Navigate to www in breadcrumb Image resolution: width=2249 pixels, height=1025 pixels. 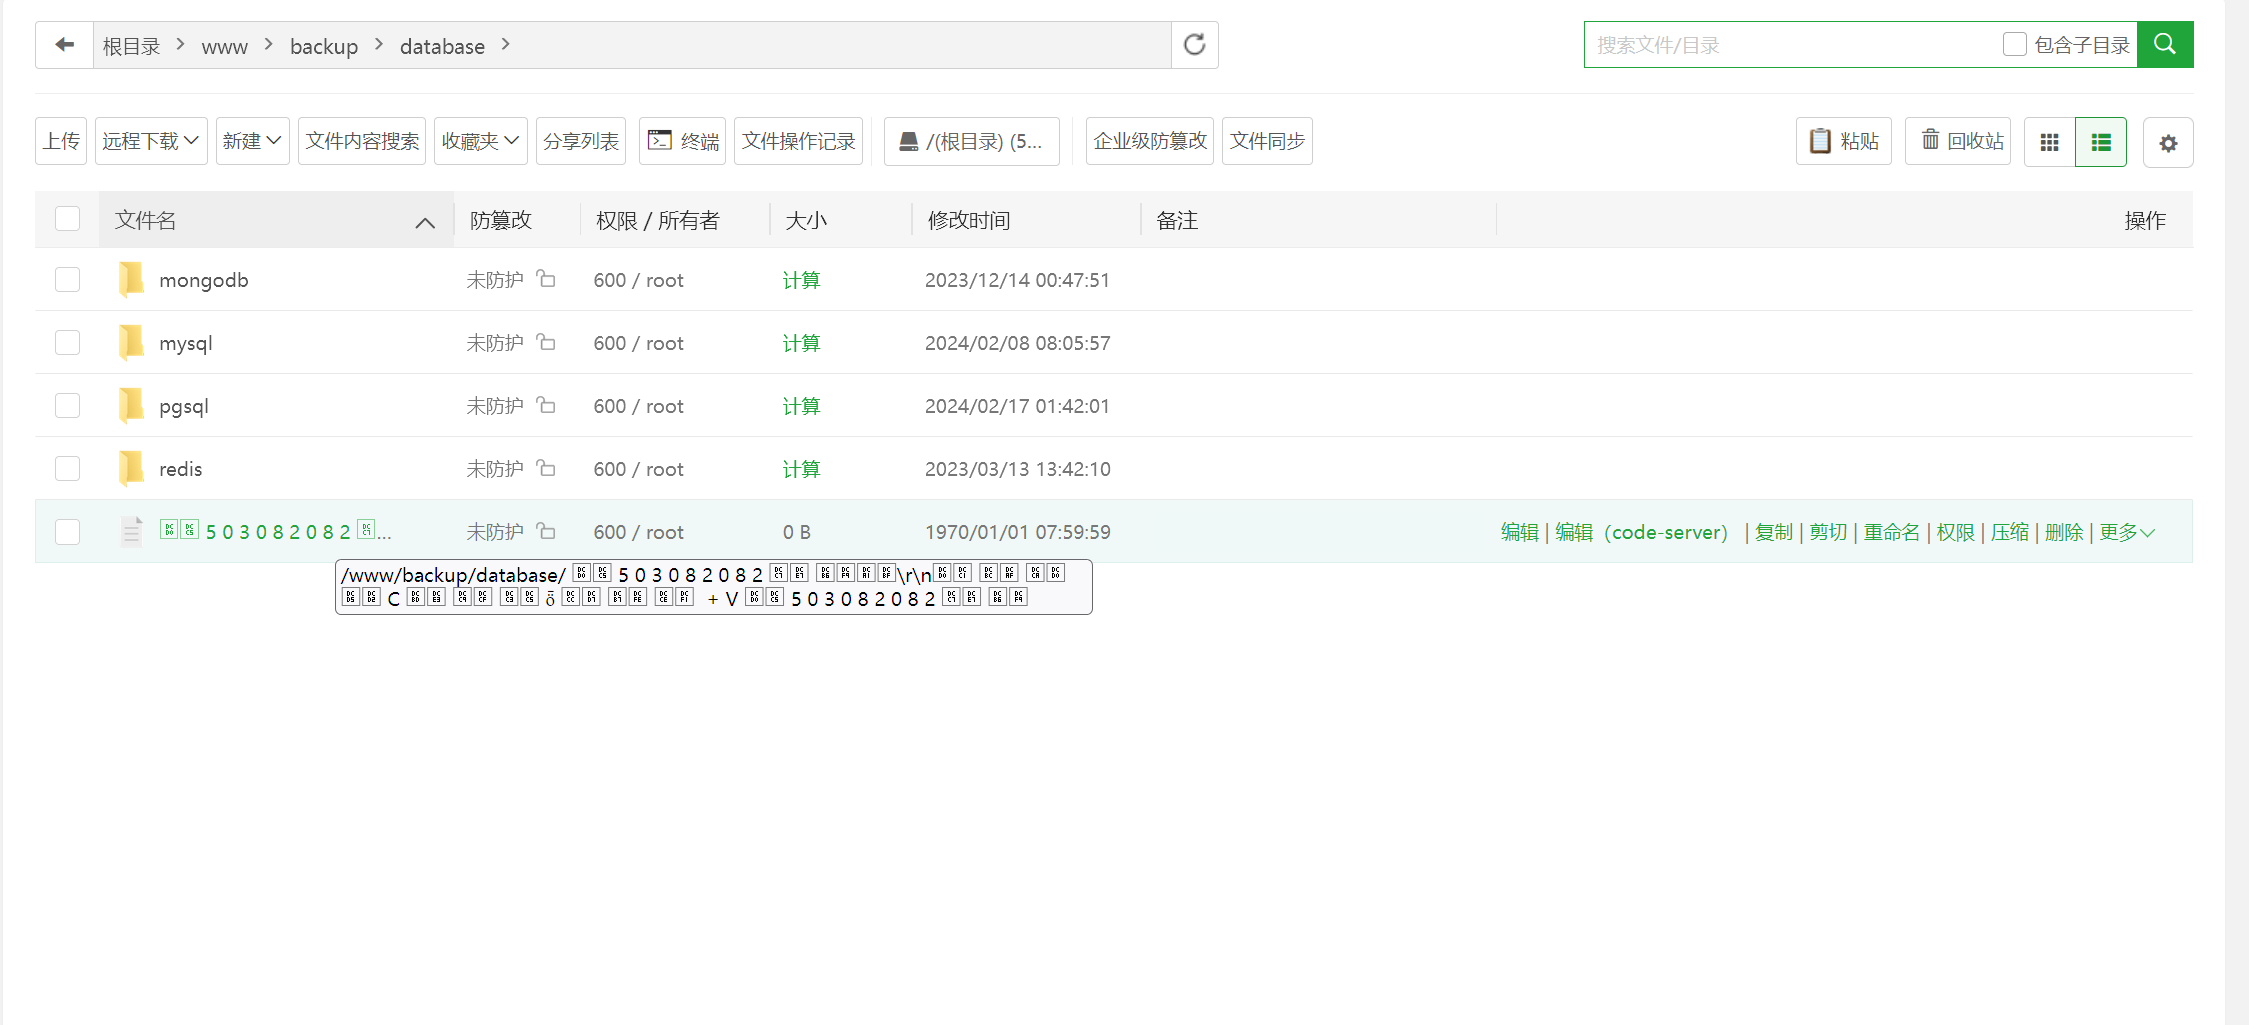(224, 47)
